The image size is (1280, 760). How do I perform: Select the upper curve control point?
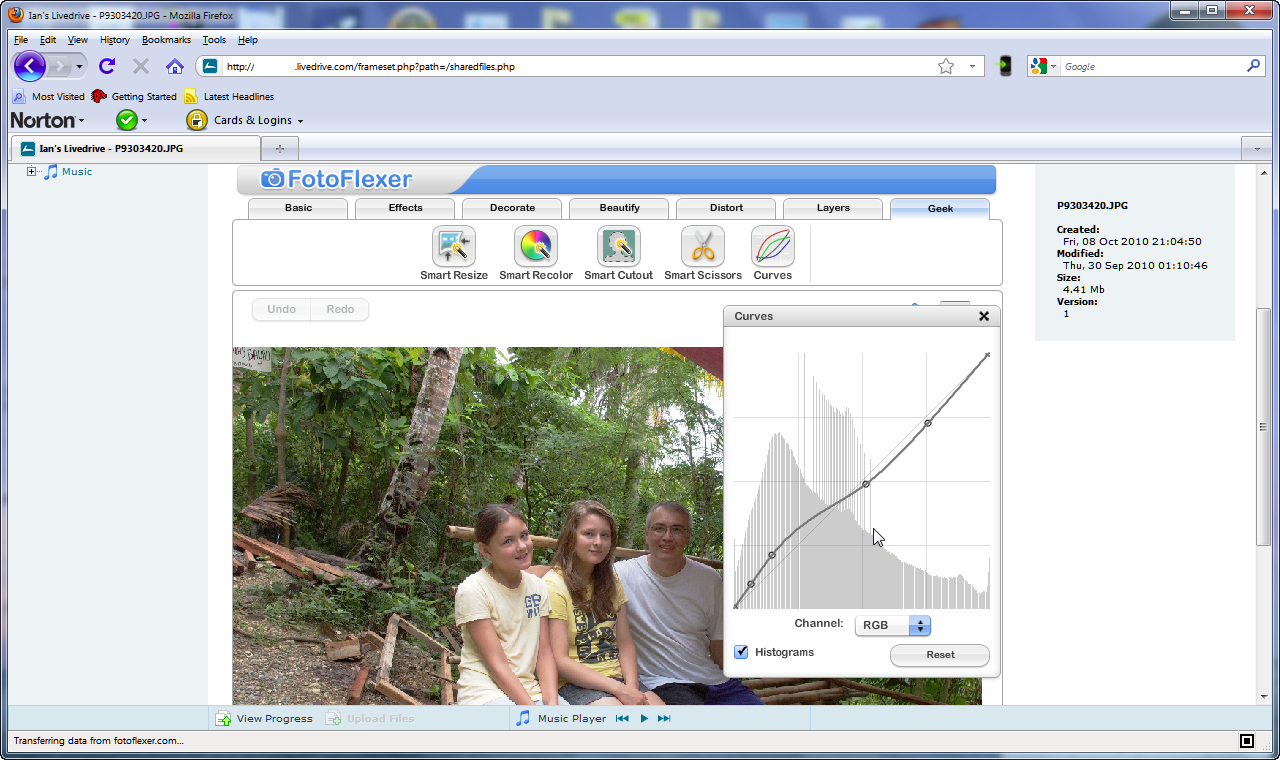pyautogui.click(x=928, y=423)
